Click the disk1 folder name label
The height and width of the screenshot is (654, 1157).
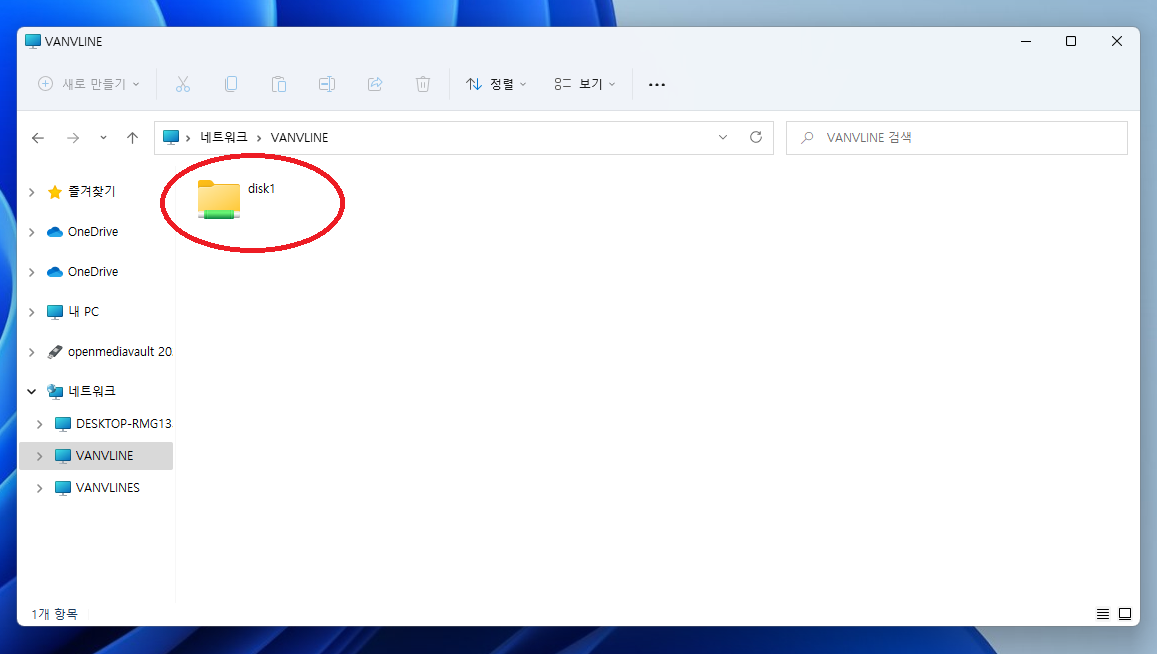click(x=261, y=189)
